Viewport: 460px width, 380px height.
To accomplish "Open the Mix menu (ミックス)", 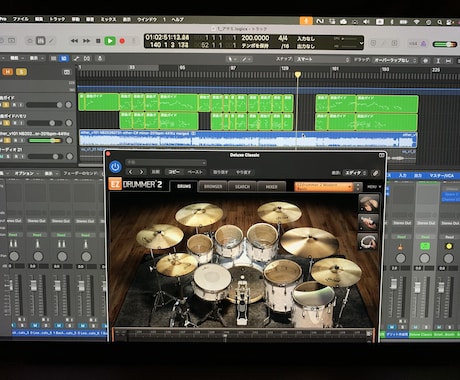I will (x=108, y=20).
